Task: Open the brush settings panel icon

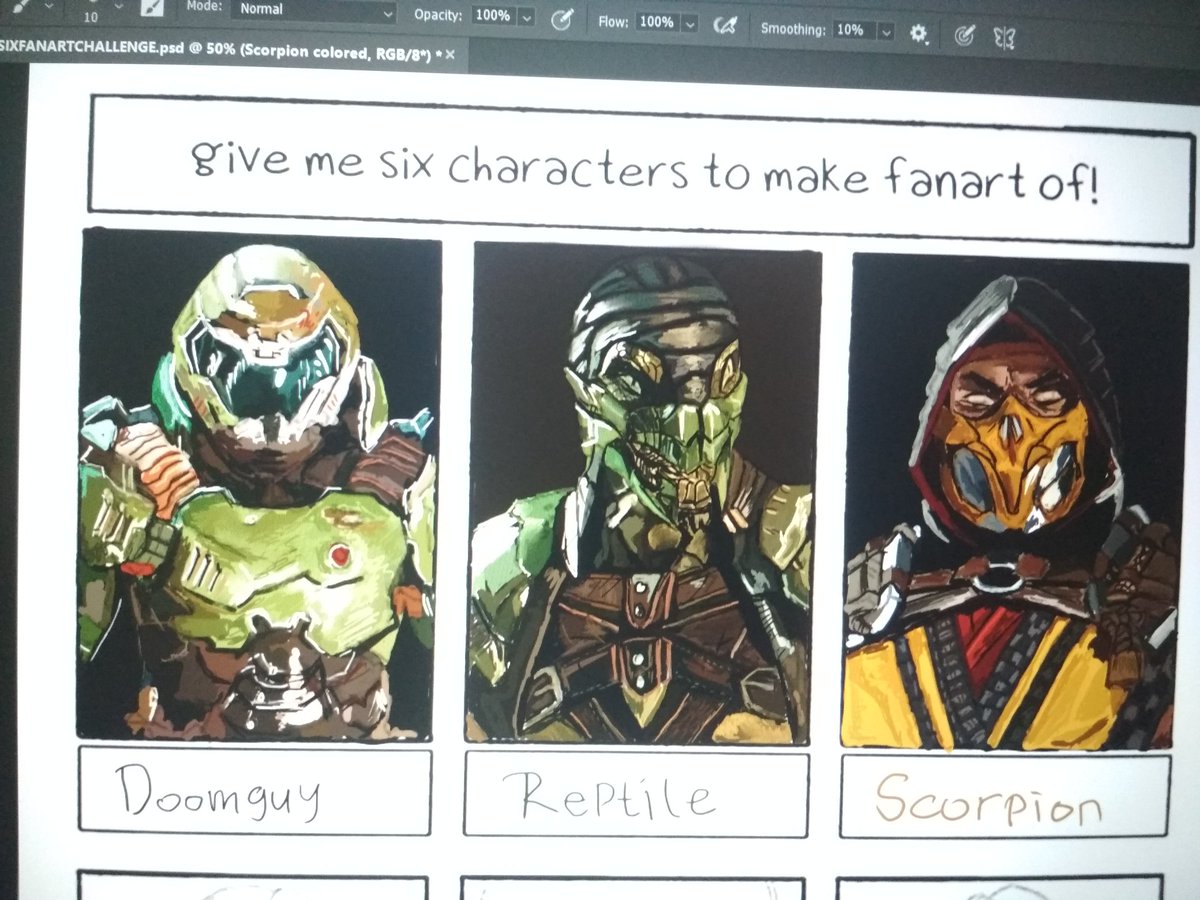Action: [151, 8]
